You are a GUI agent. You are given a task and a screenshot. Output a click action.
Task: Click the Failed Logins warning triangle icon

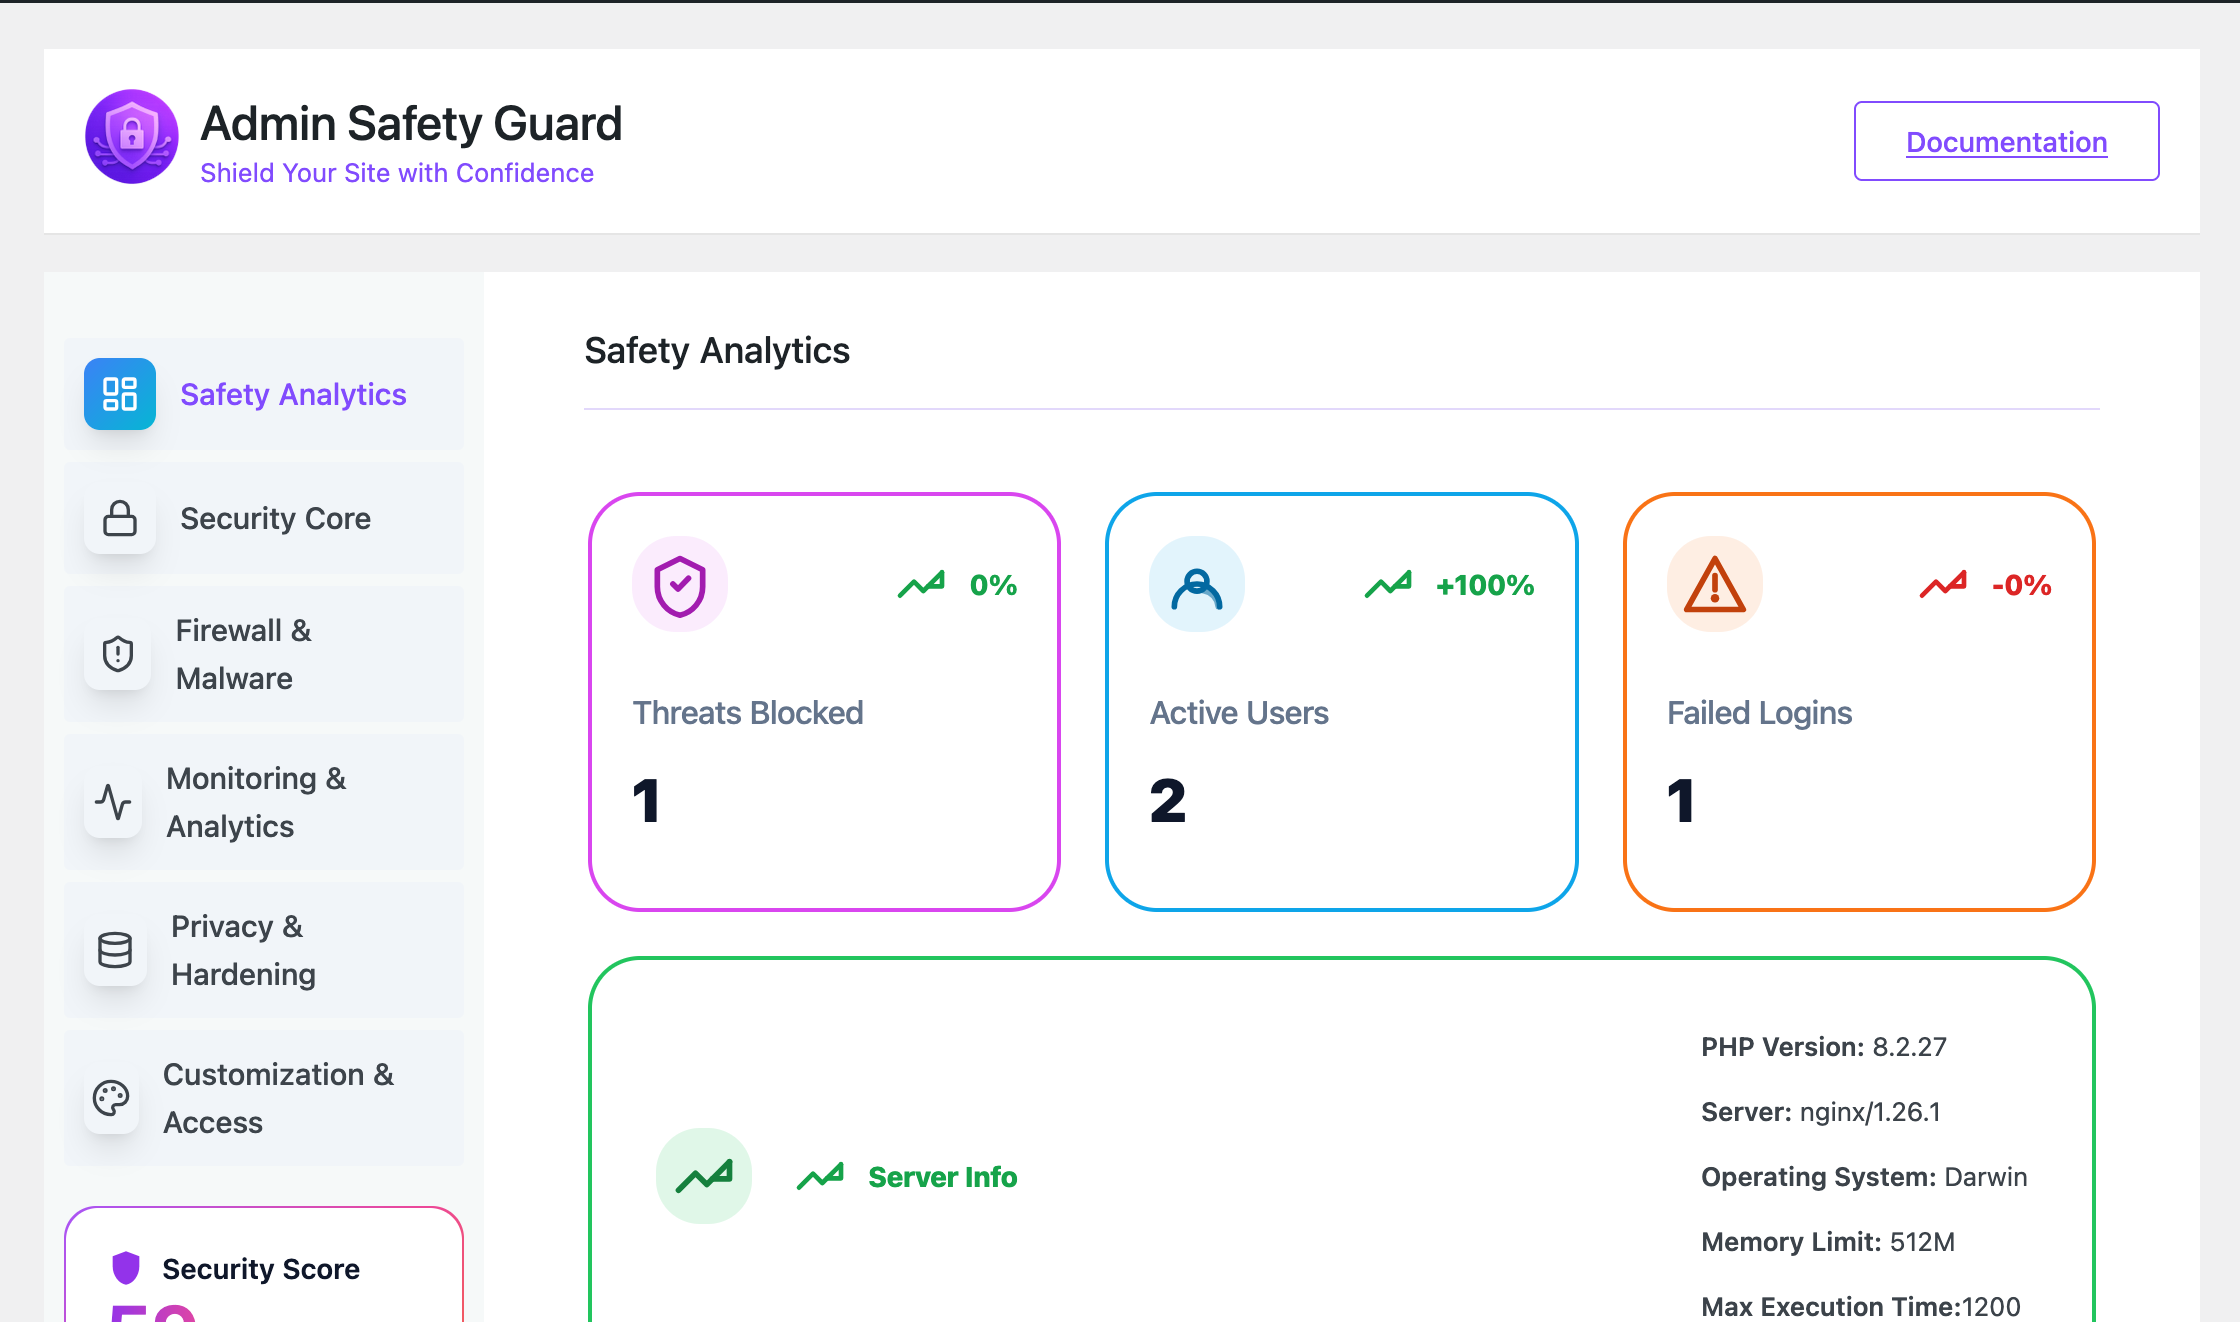[x=1715, y=584]
